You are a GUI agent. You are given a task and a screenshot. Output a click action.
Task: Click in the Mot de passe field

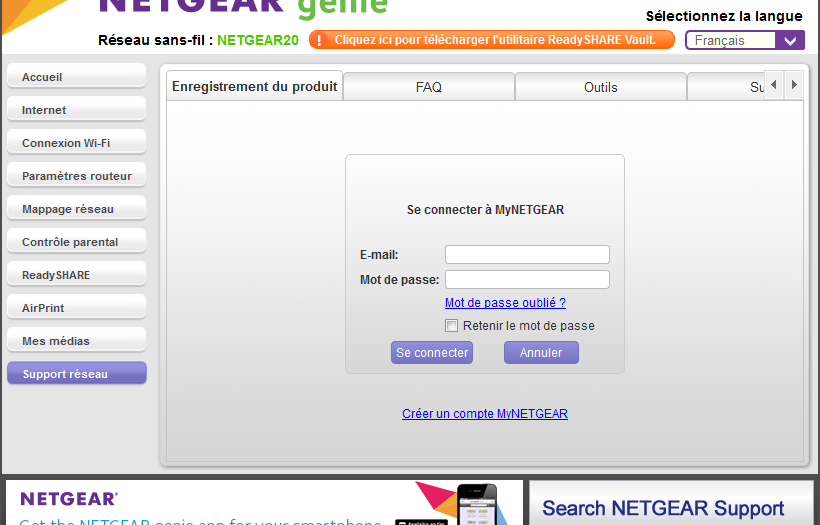[527, 280]
